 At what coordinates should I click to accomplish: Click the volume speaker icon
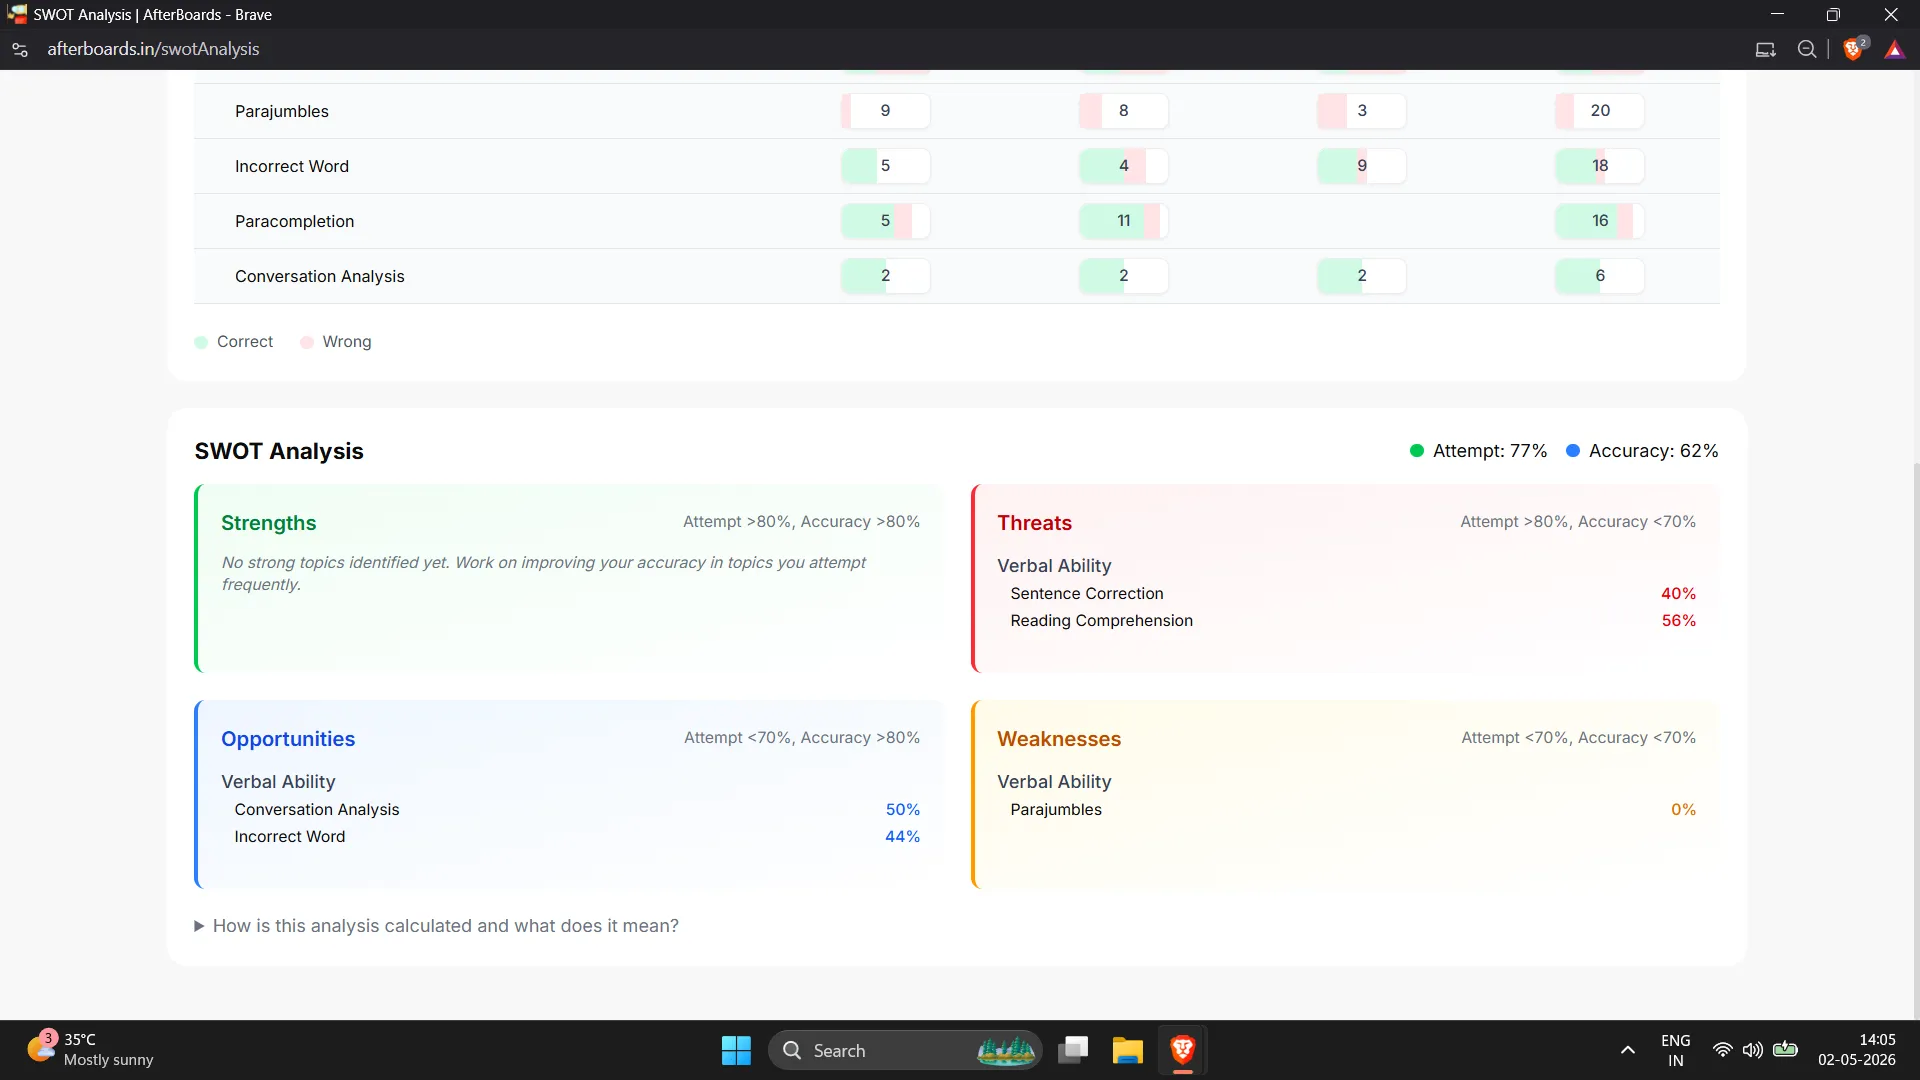click(x=1753, y=1050)
